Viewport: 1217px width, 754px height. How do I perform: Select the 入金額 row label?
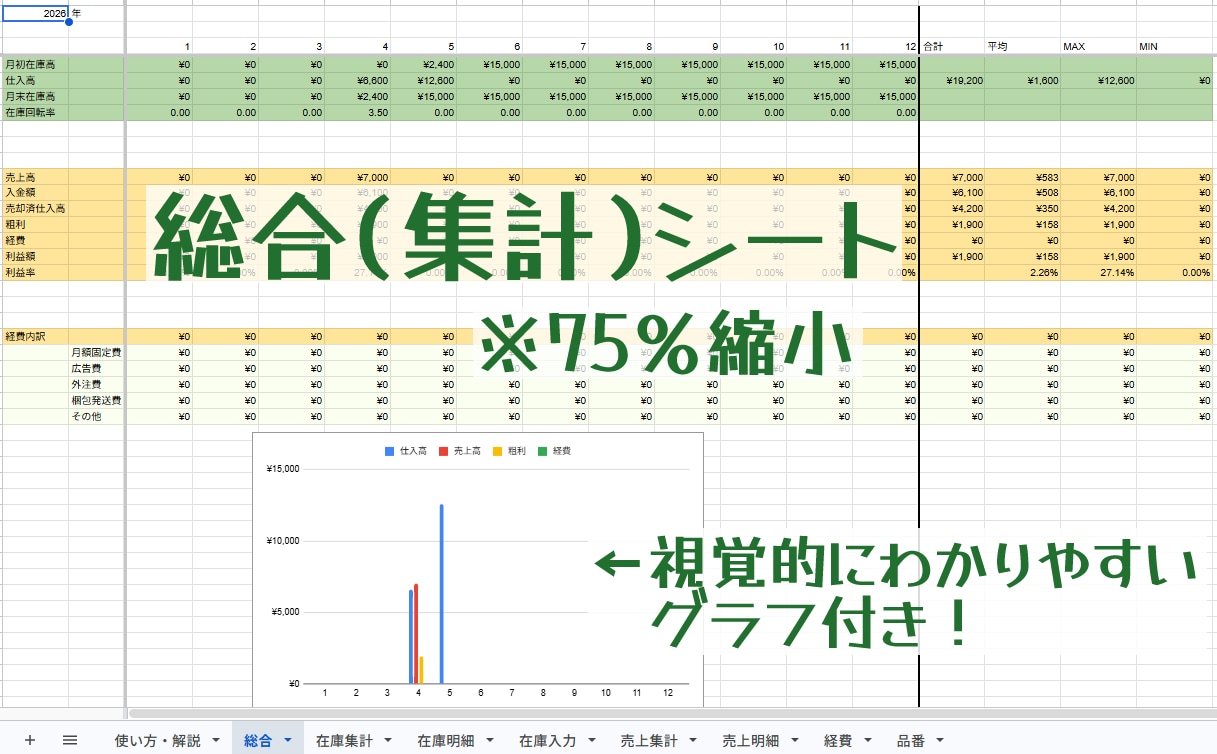pyautogui.click(x=19, y=193)
